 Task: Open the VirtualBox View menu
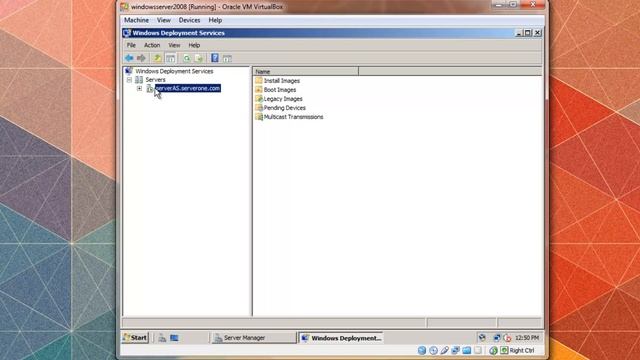(164, 20)
